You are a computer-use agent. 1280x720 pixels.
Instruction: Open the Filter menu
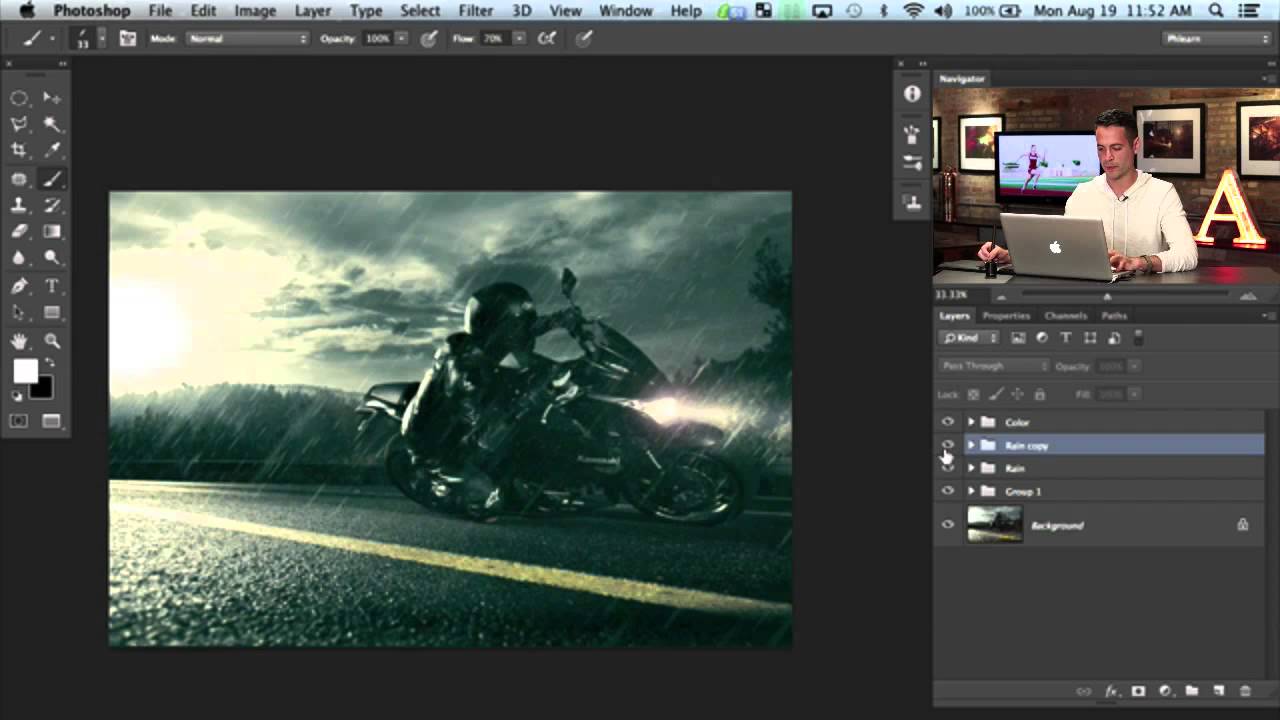click(x=475, y=11)
